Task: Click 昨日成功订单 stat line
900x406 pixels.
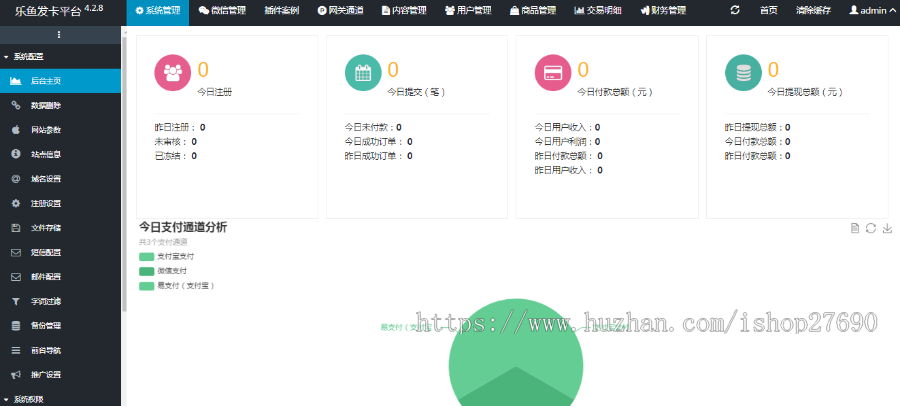Action: click(x=378, y=156)
